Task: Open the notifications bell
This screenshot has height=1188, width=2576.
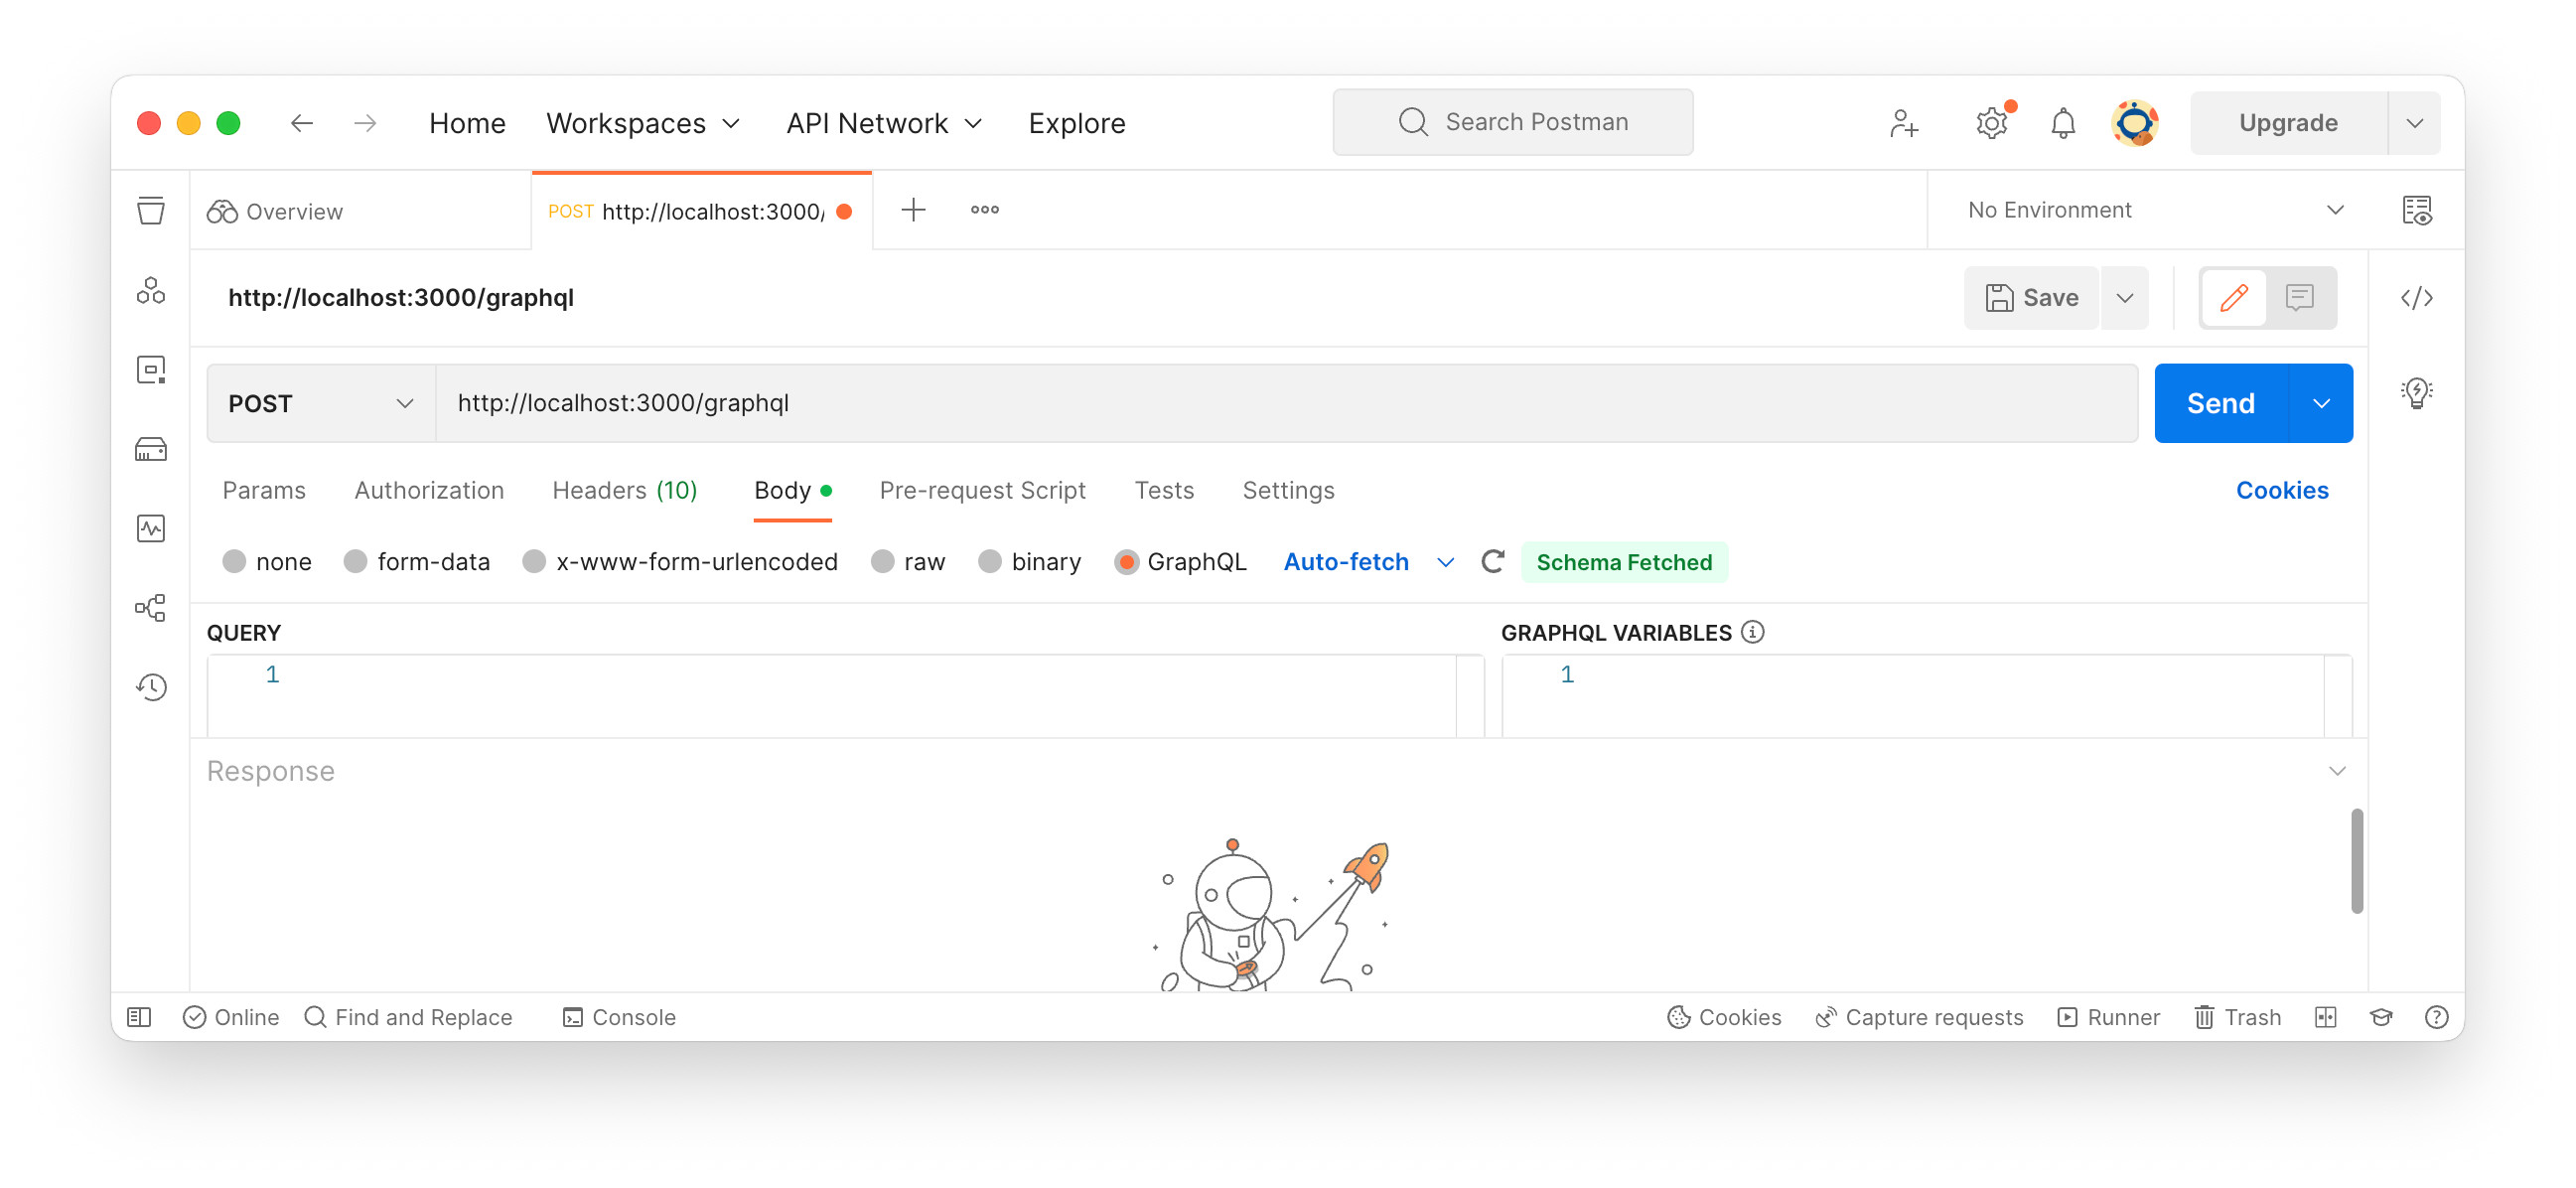Action: 2062,123
